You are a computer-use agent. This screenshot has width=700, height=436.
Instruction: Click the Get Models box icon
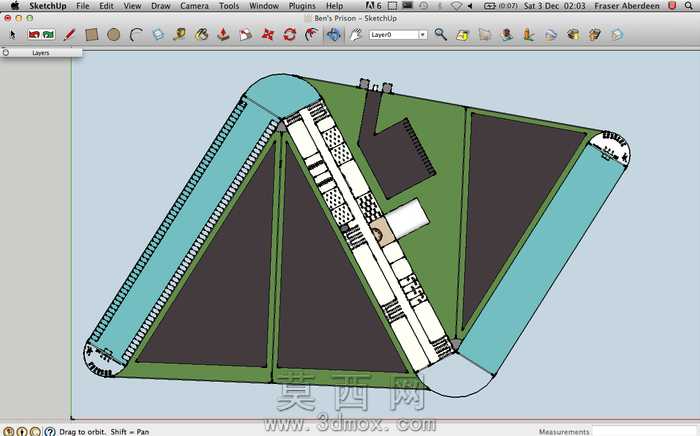tap(573, 34)
